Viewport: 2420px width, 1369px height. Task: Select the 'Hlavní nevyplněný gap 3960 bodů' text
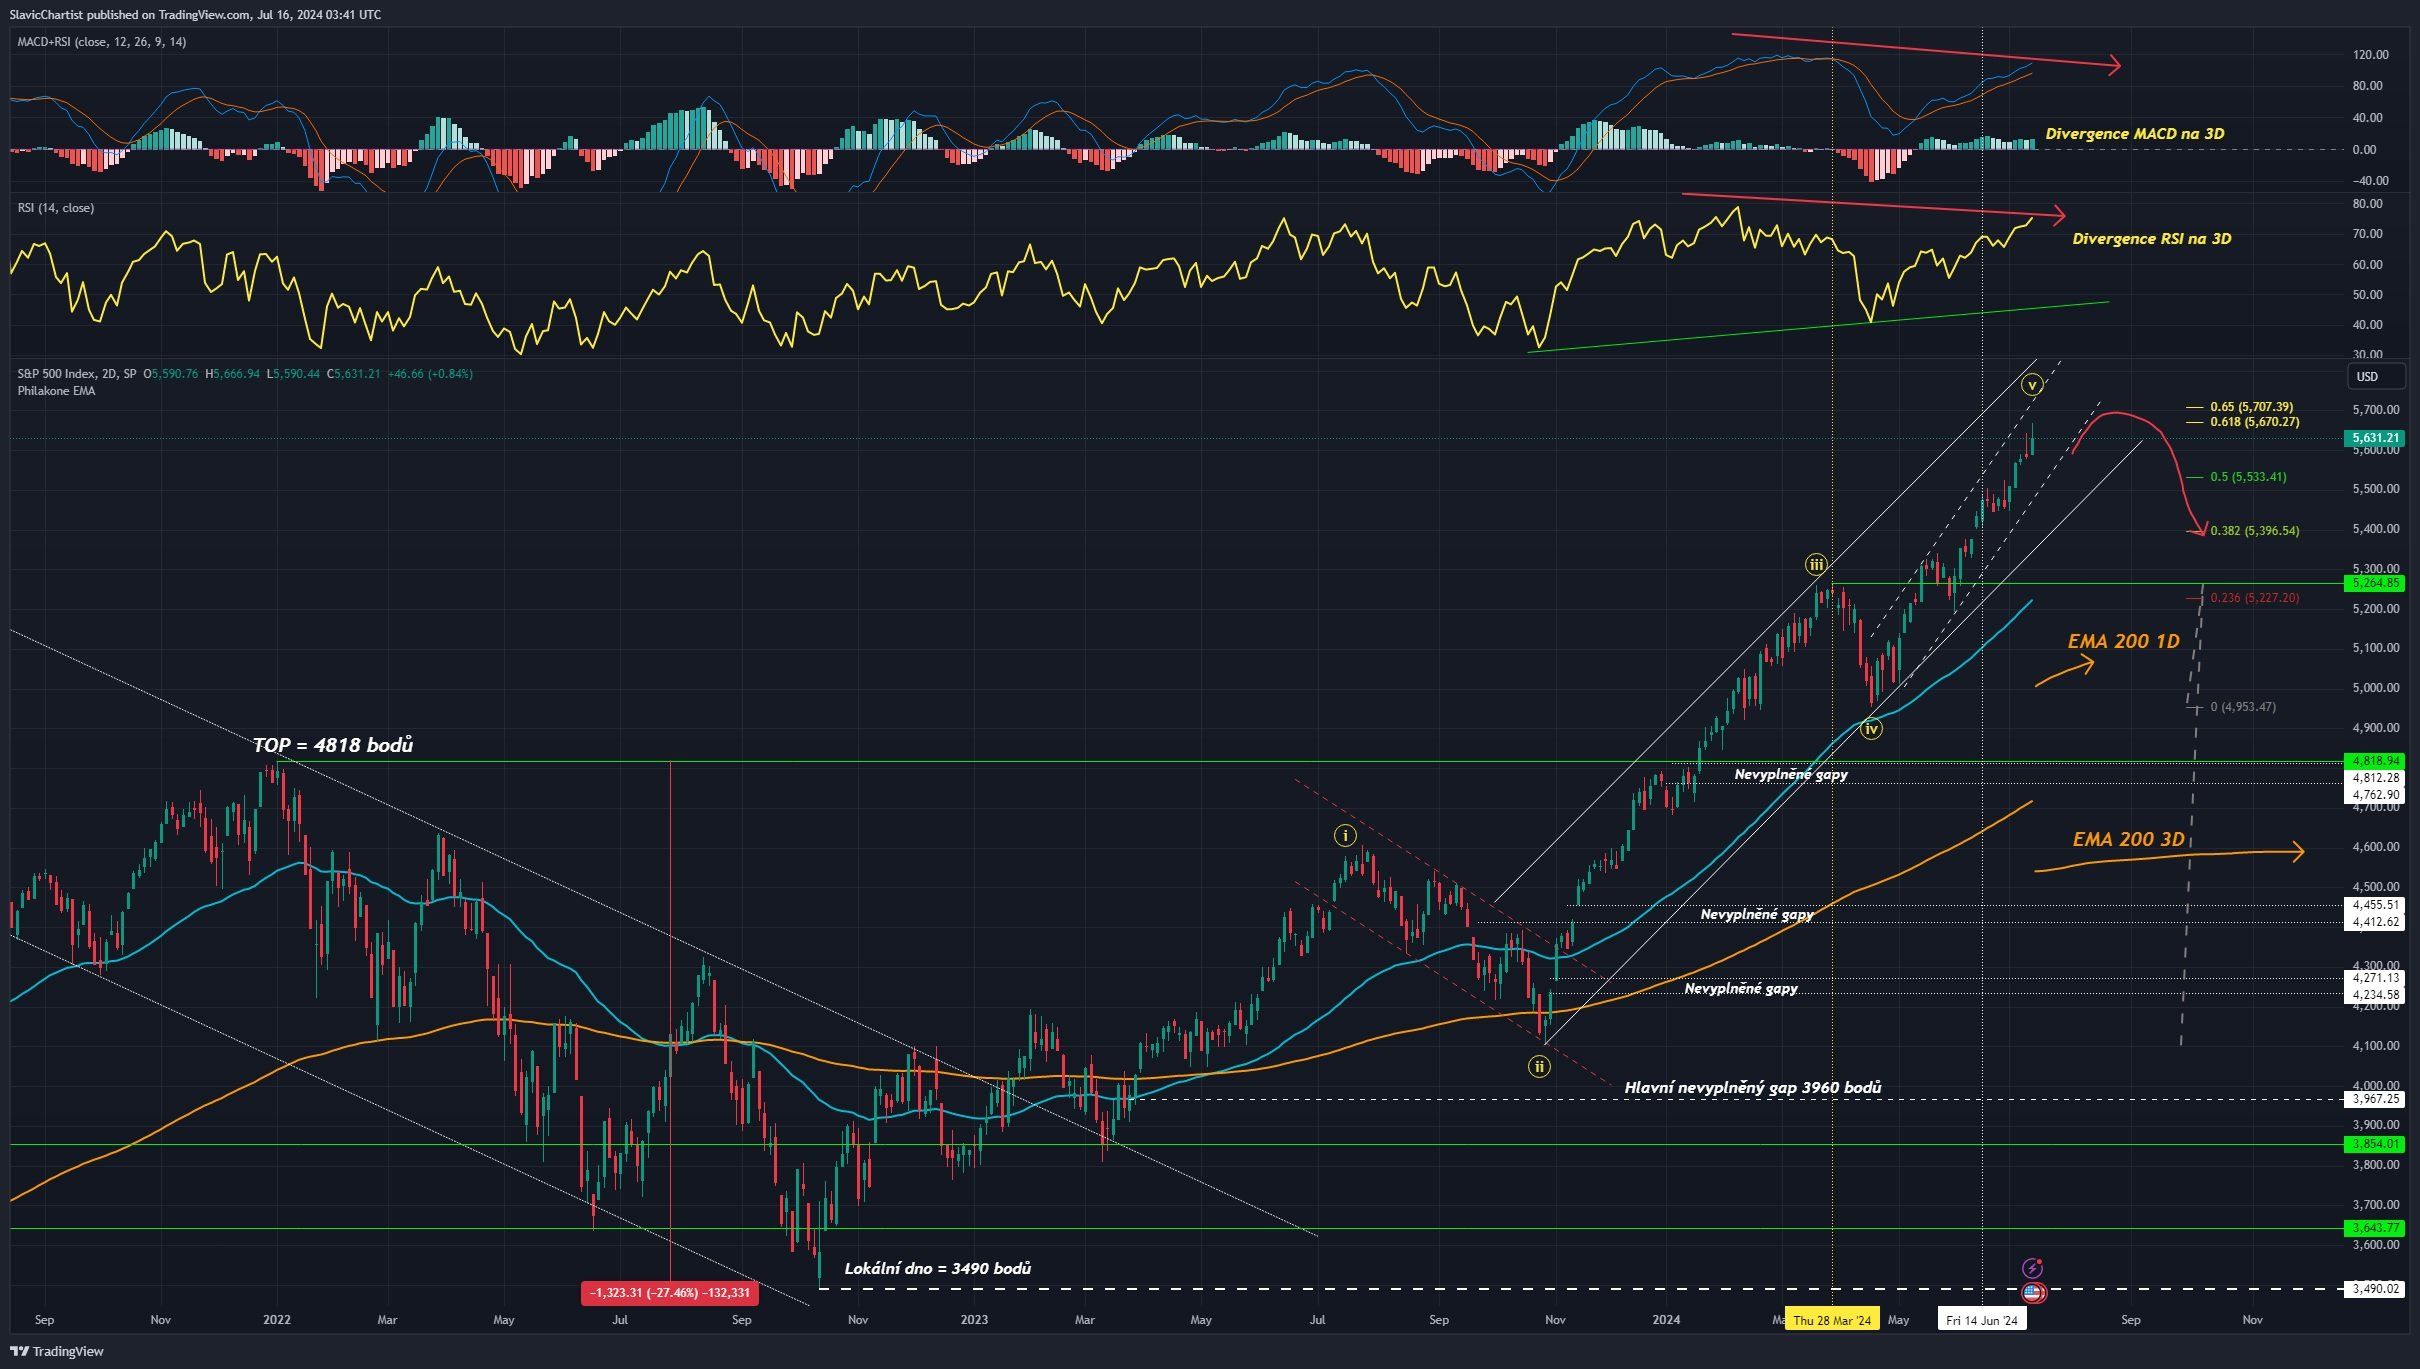[1752, 1087]
